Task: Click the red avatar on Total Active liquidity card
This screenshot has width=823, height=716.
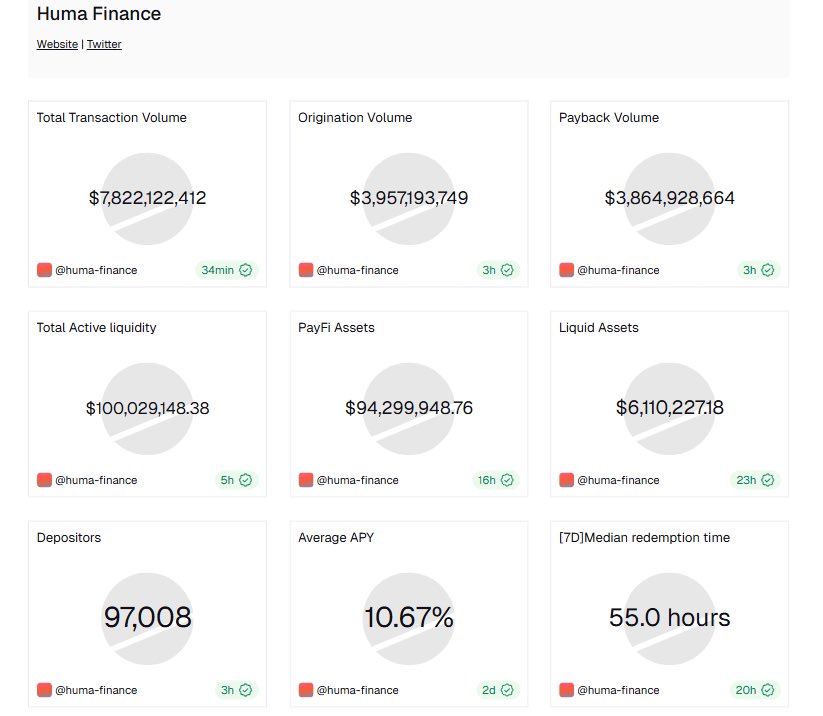Action: [x=44, y=480]
